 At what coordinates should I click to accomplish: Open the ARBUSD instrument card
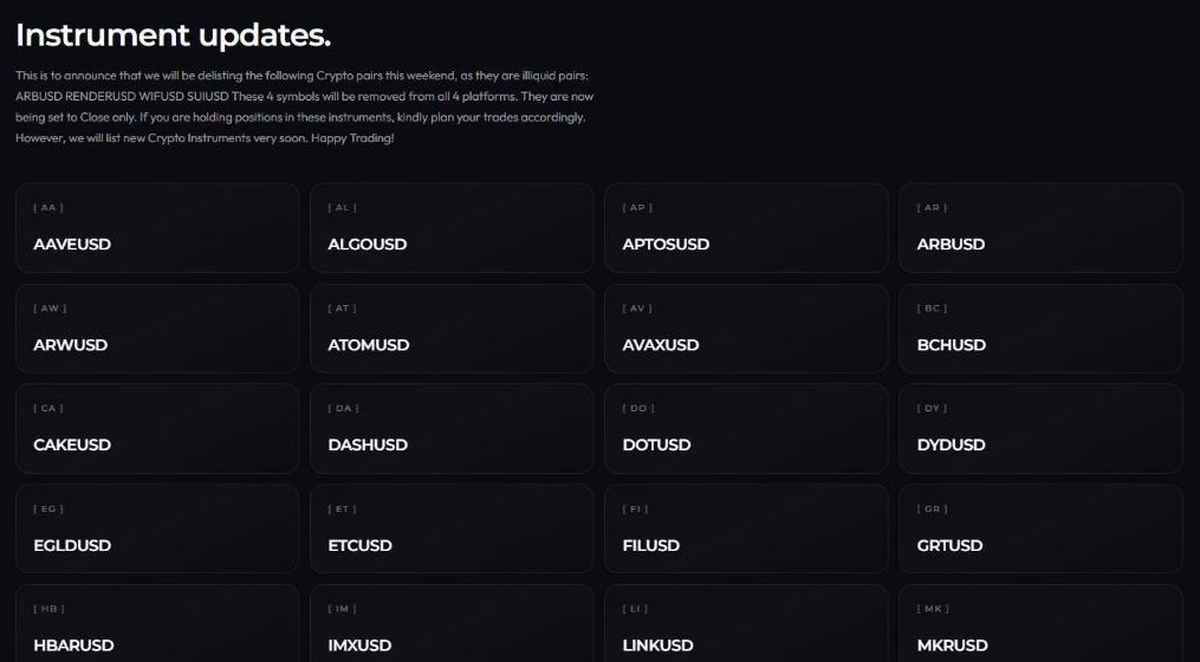tap(1041, 228)
